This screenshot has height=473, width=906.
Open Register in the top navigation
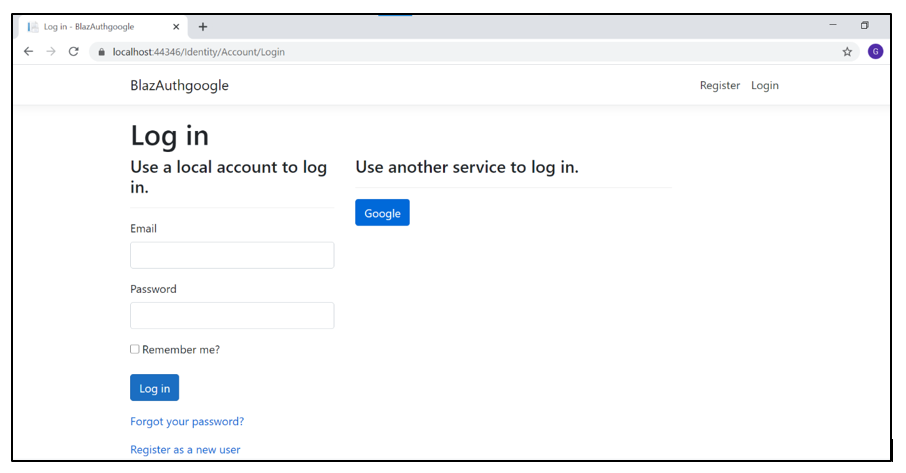[720, 86]
